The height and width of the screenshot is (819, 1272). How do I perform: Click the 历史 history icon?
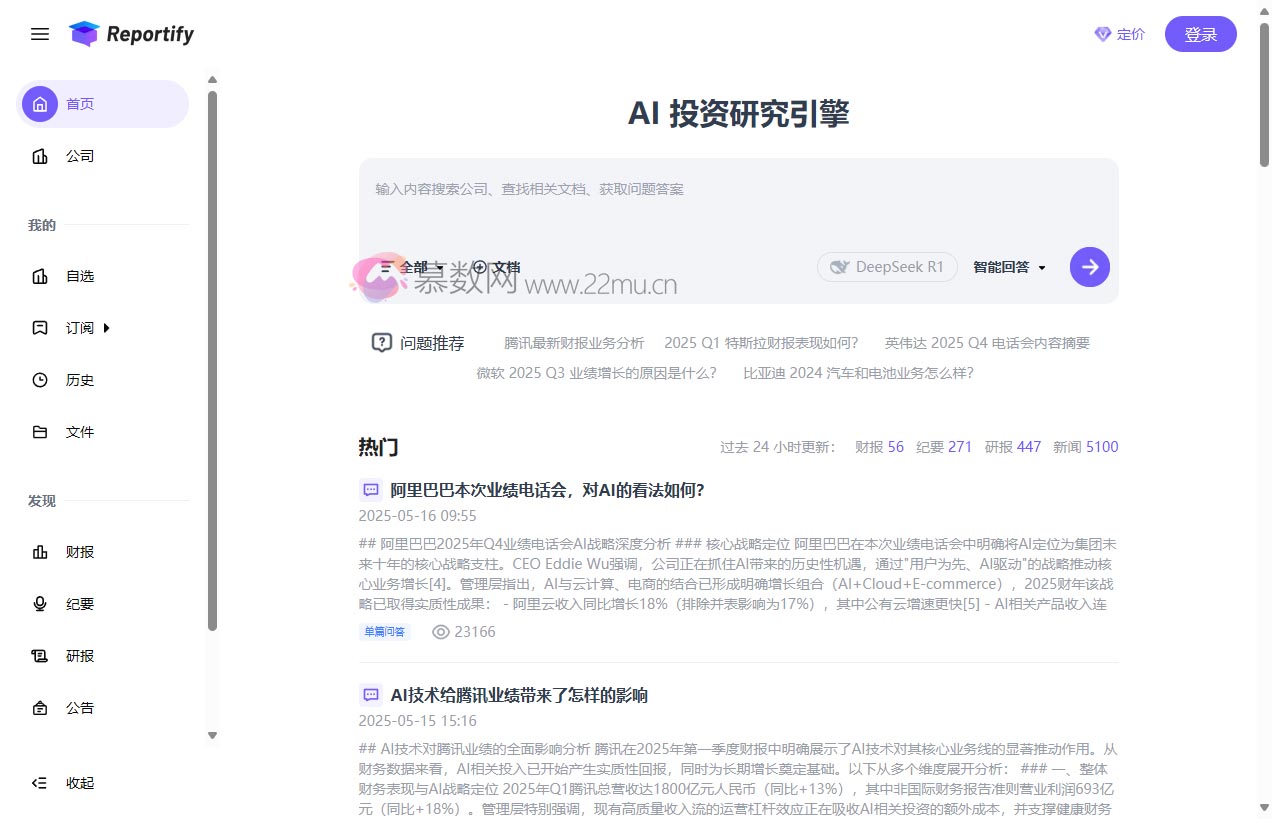point(40,380)
